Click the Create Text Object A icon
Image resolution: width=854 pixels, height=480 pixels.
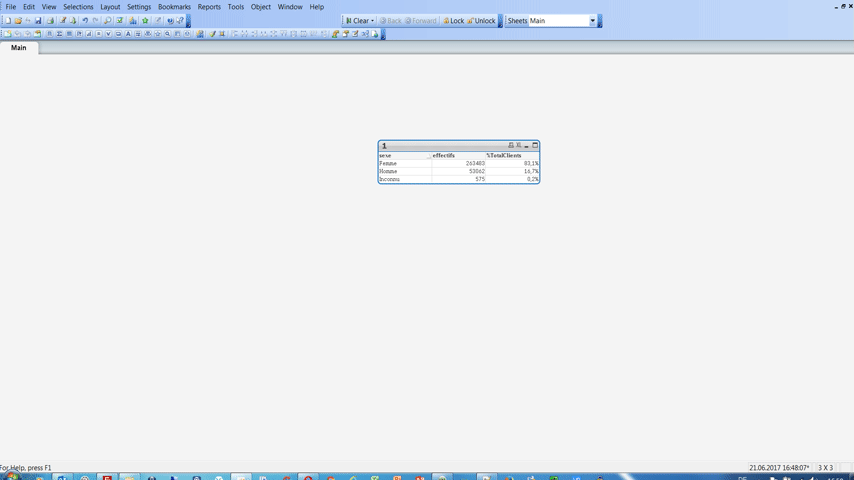coord(128,34)
